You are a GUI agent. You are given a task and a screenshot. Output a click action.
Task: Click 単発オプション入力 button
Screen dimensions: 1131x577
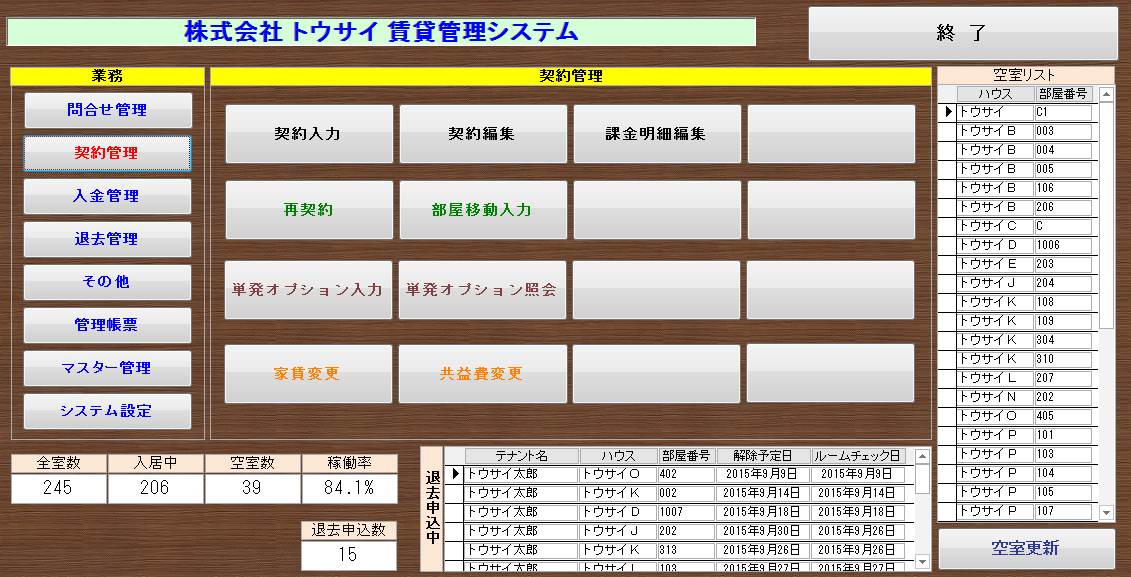click(308, 290)
